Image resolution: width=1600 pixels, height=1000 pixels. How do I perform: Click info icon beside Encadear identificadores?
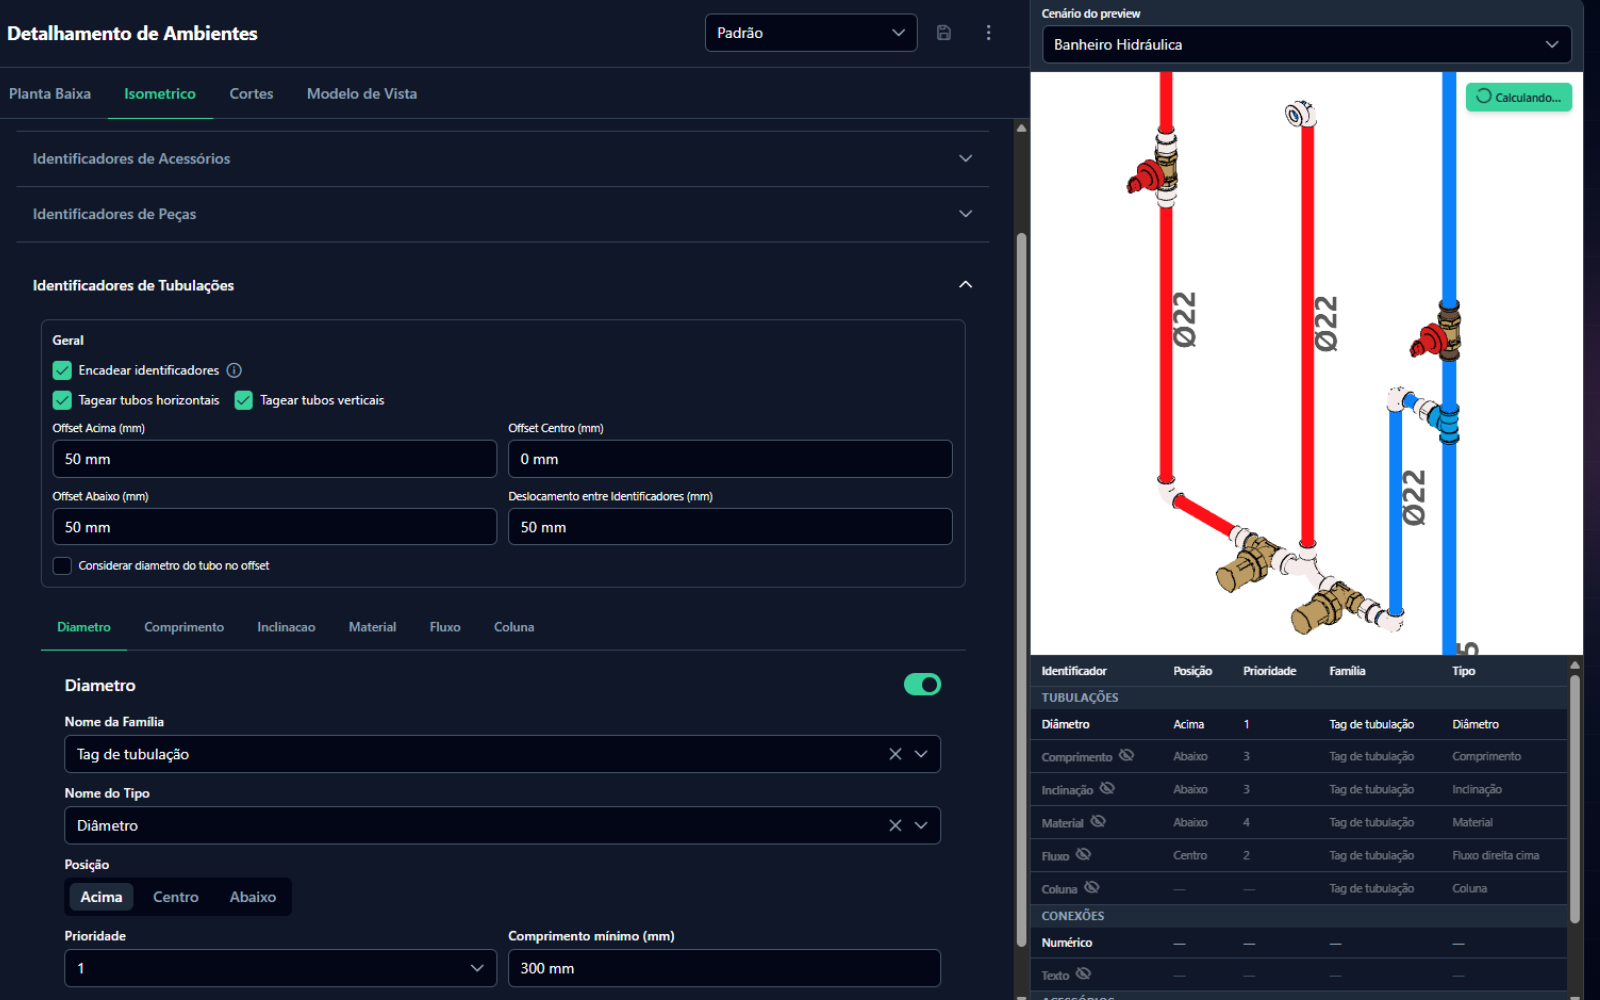pos(234,370)
